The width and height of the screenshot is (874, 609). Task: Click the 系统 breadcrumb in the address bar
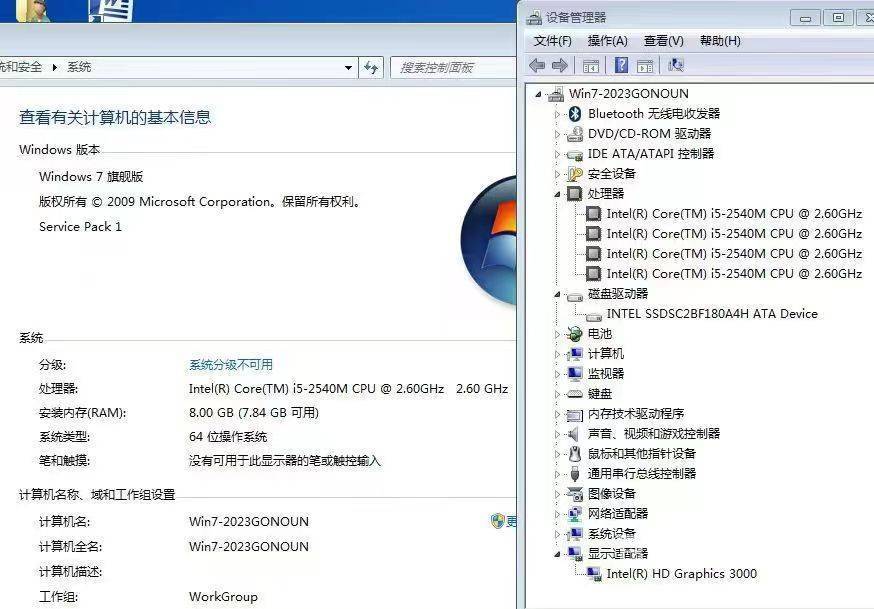click(79, 67)
